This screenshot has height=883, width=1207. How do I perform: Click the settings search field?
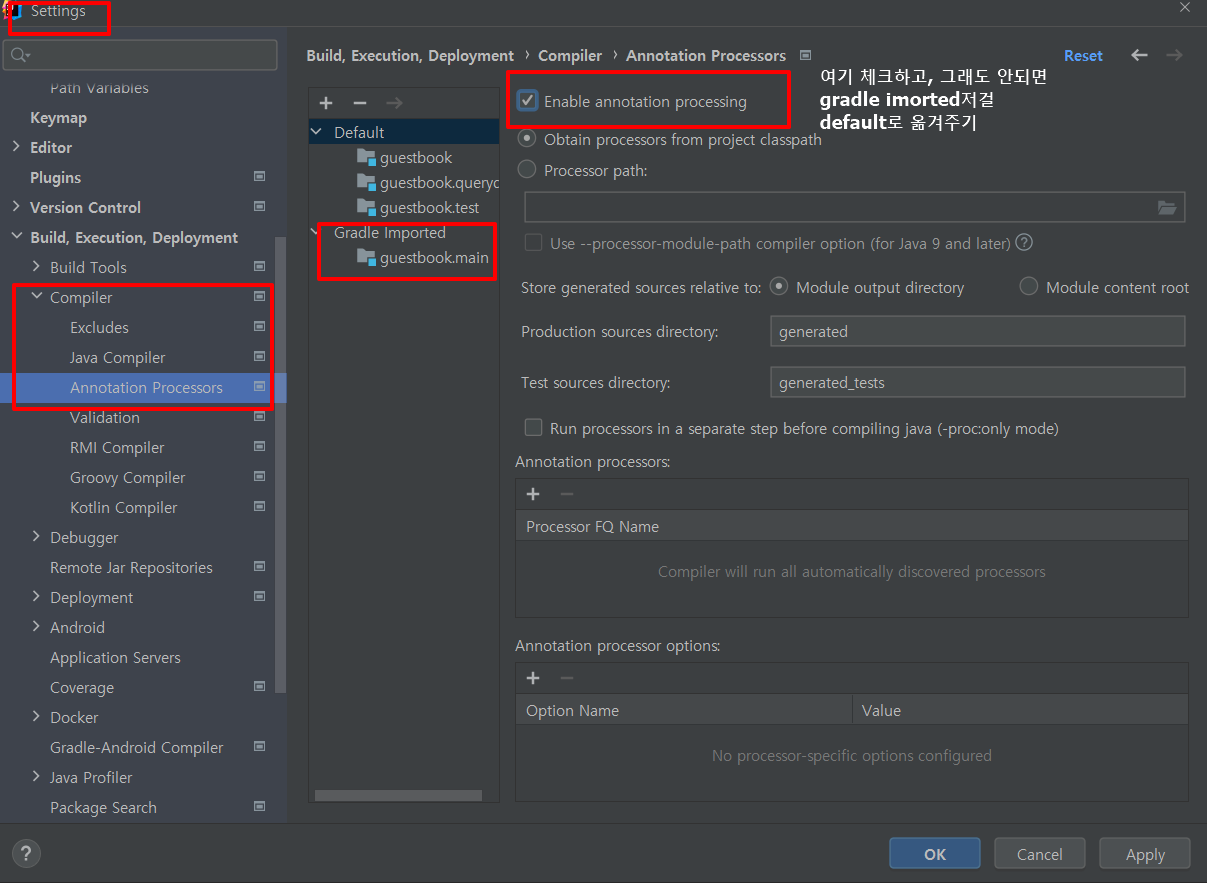pos(140,55)
